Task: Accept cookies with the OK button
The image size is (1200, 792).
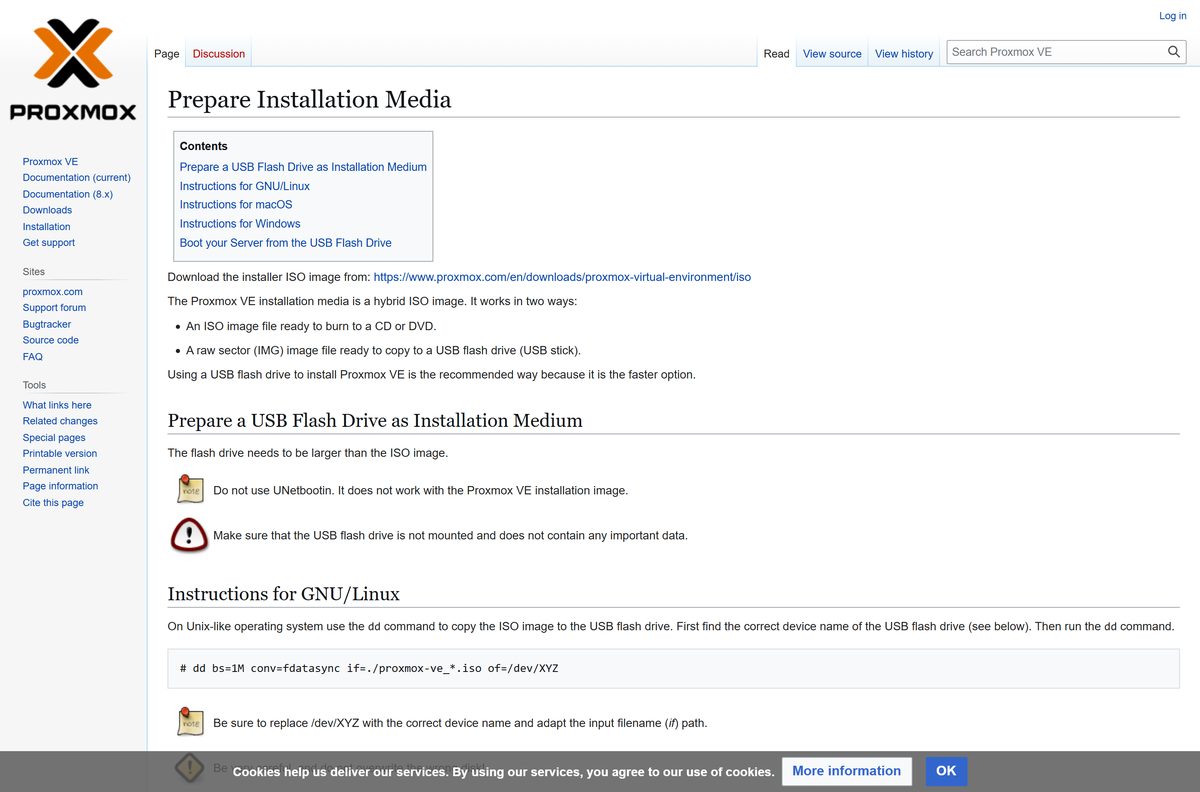Action: (946, 771)
